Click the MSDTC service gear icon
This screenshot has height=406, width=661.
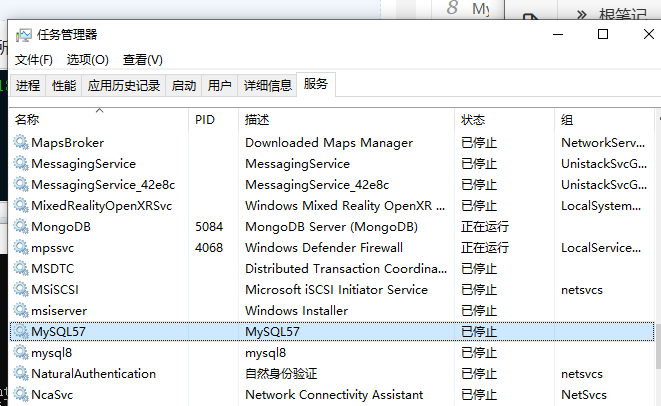21,269
